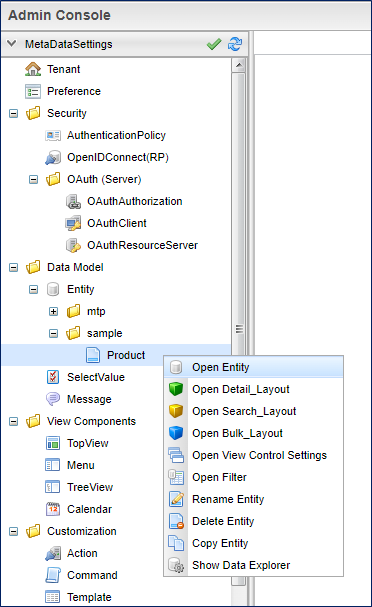
Task: Click the Preference list icon
Action: coord(33,91)
